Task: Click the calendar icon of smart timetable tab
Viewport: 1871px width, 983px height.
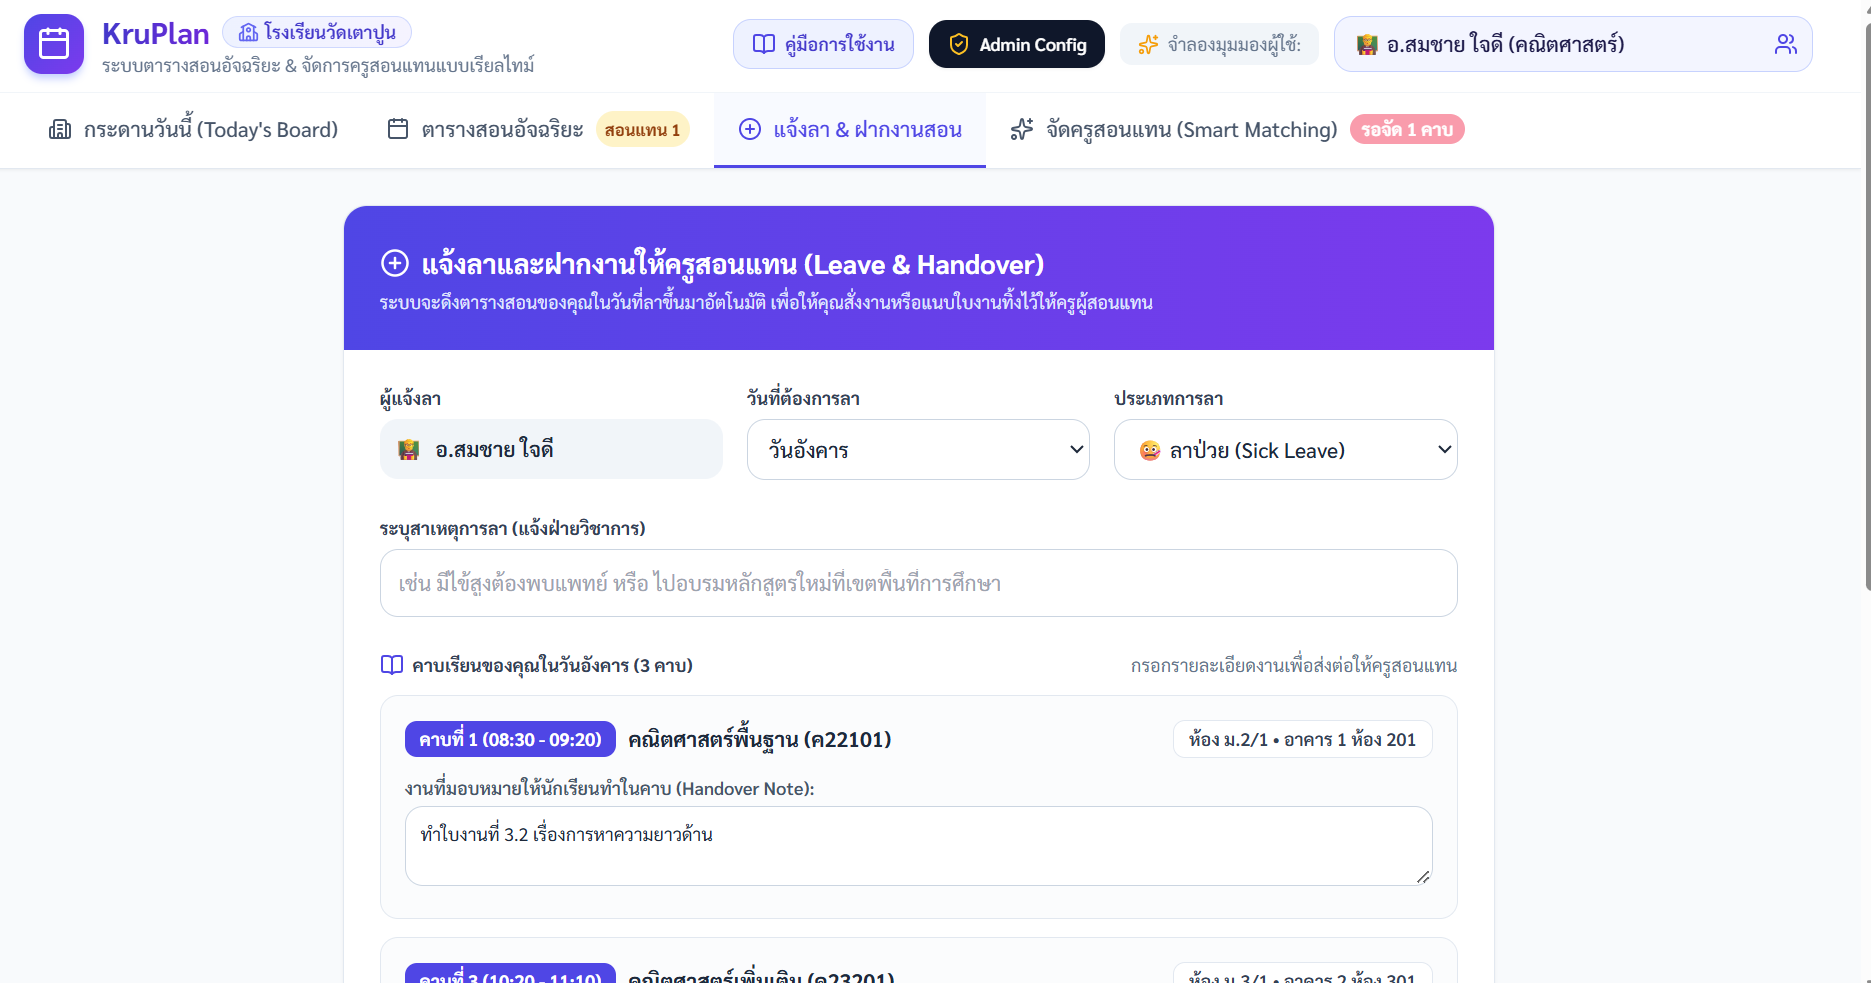Action: (398, 129)
